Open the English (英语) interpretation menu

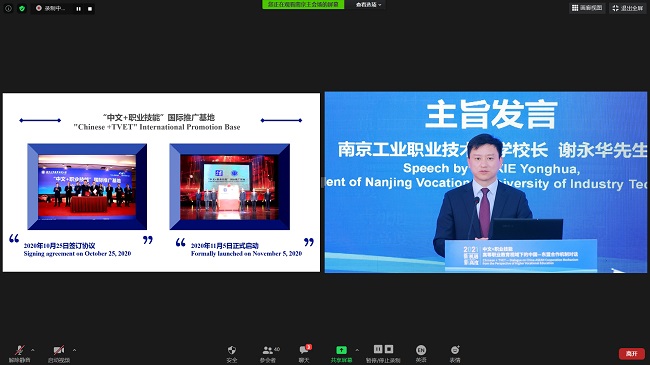pyautogui.click(x=421, y=354)
